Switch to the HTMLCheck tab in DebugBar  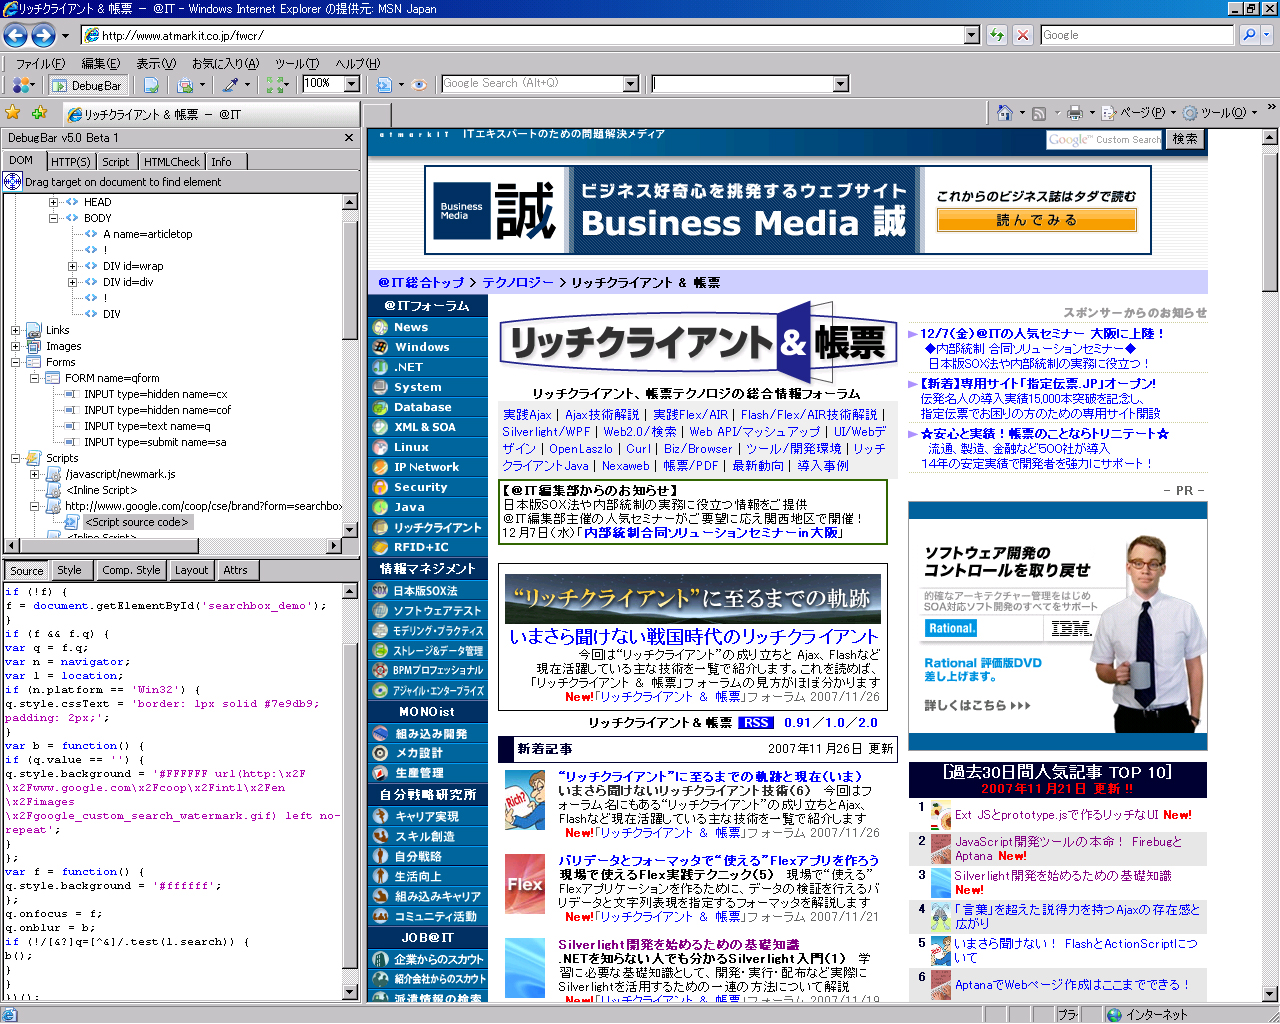tap(172, 161)
